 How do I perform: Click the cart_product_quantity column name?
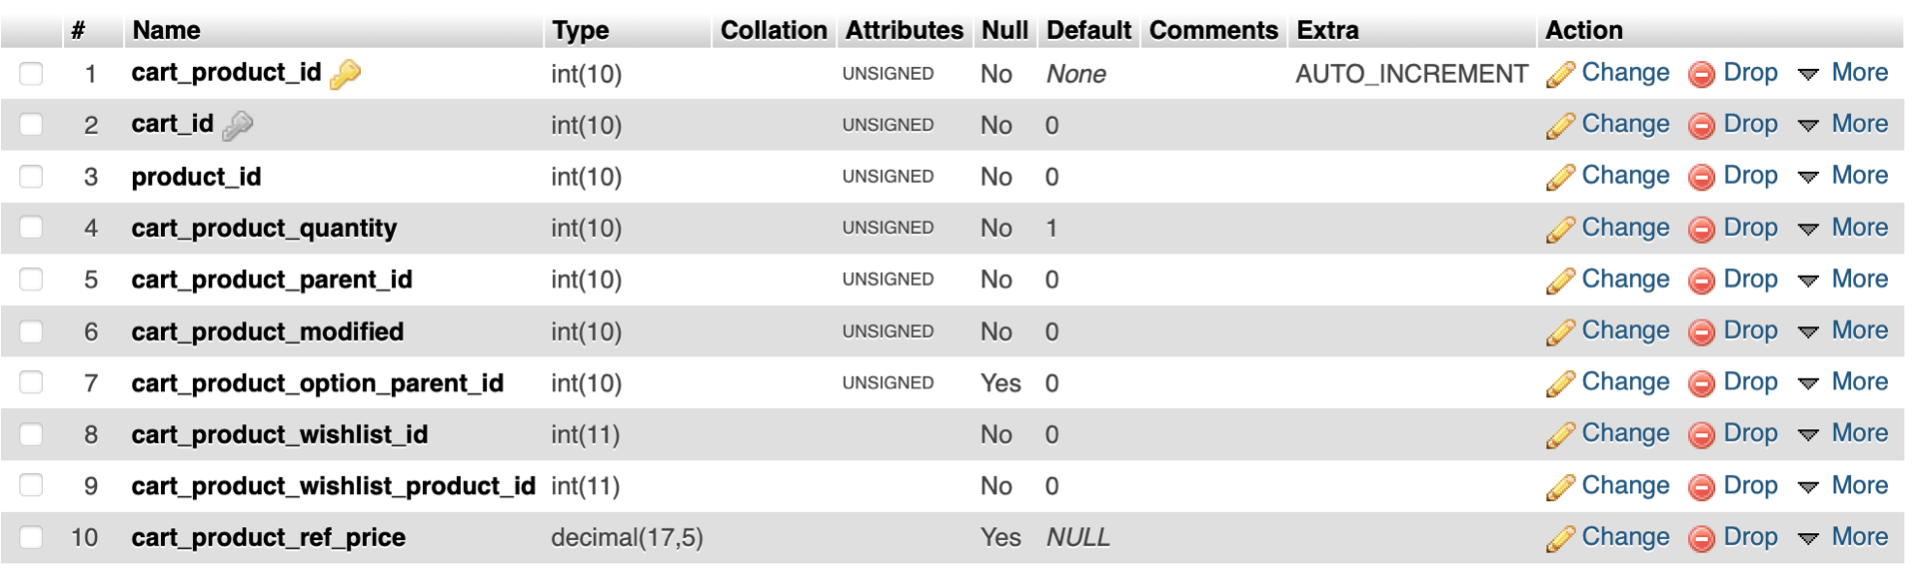click(264, 228)
